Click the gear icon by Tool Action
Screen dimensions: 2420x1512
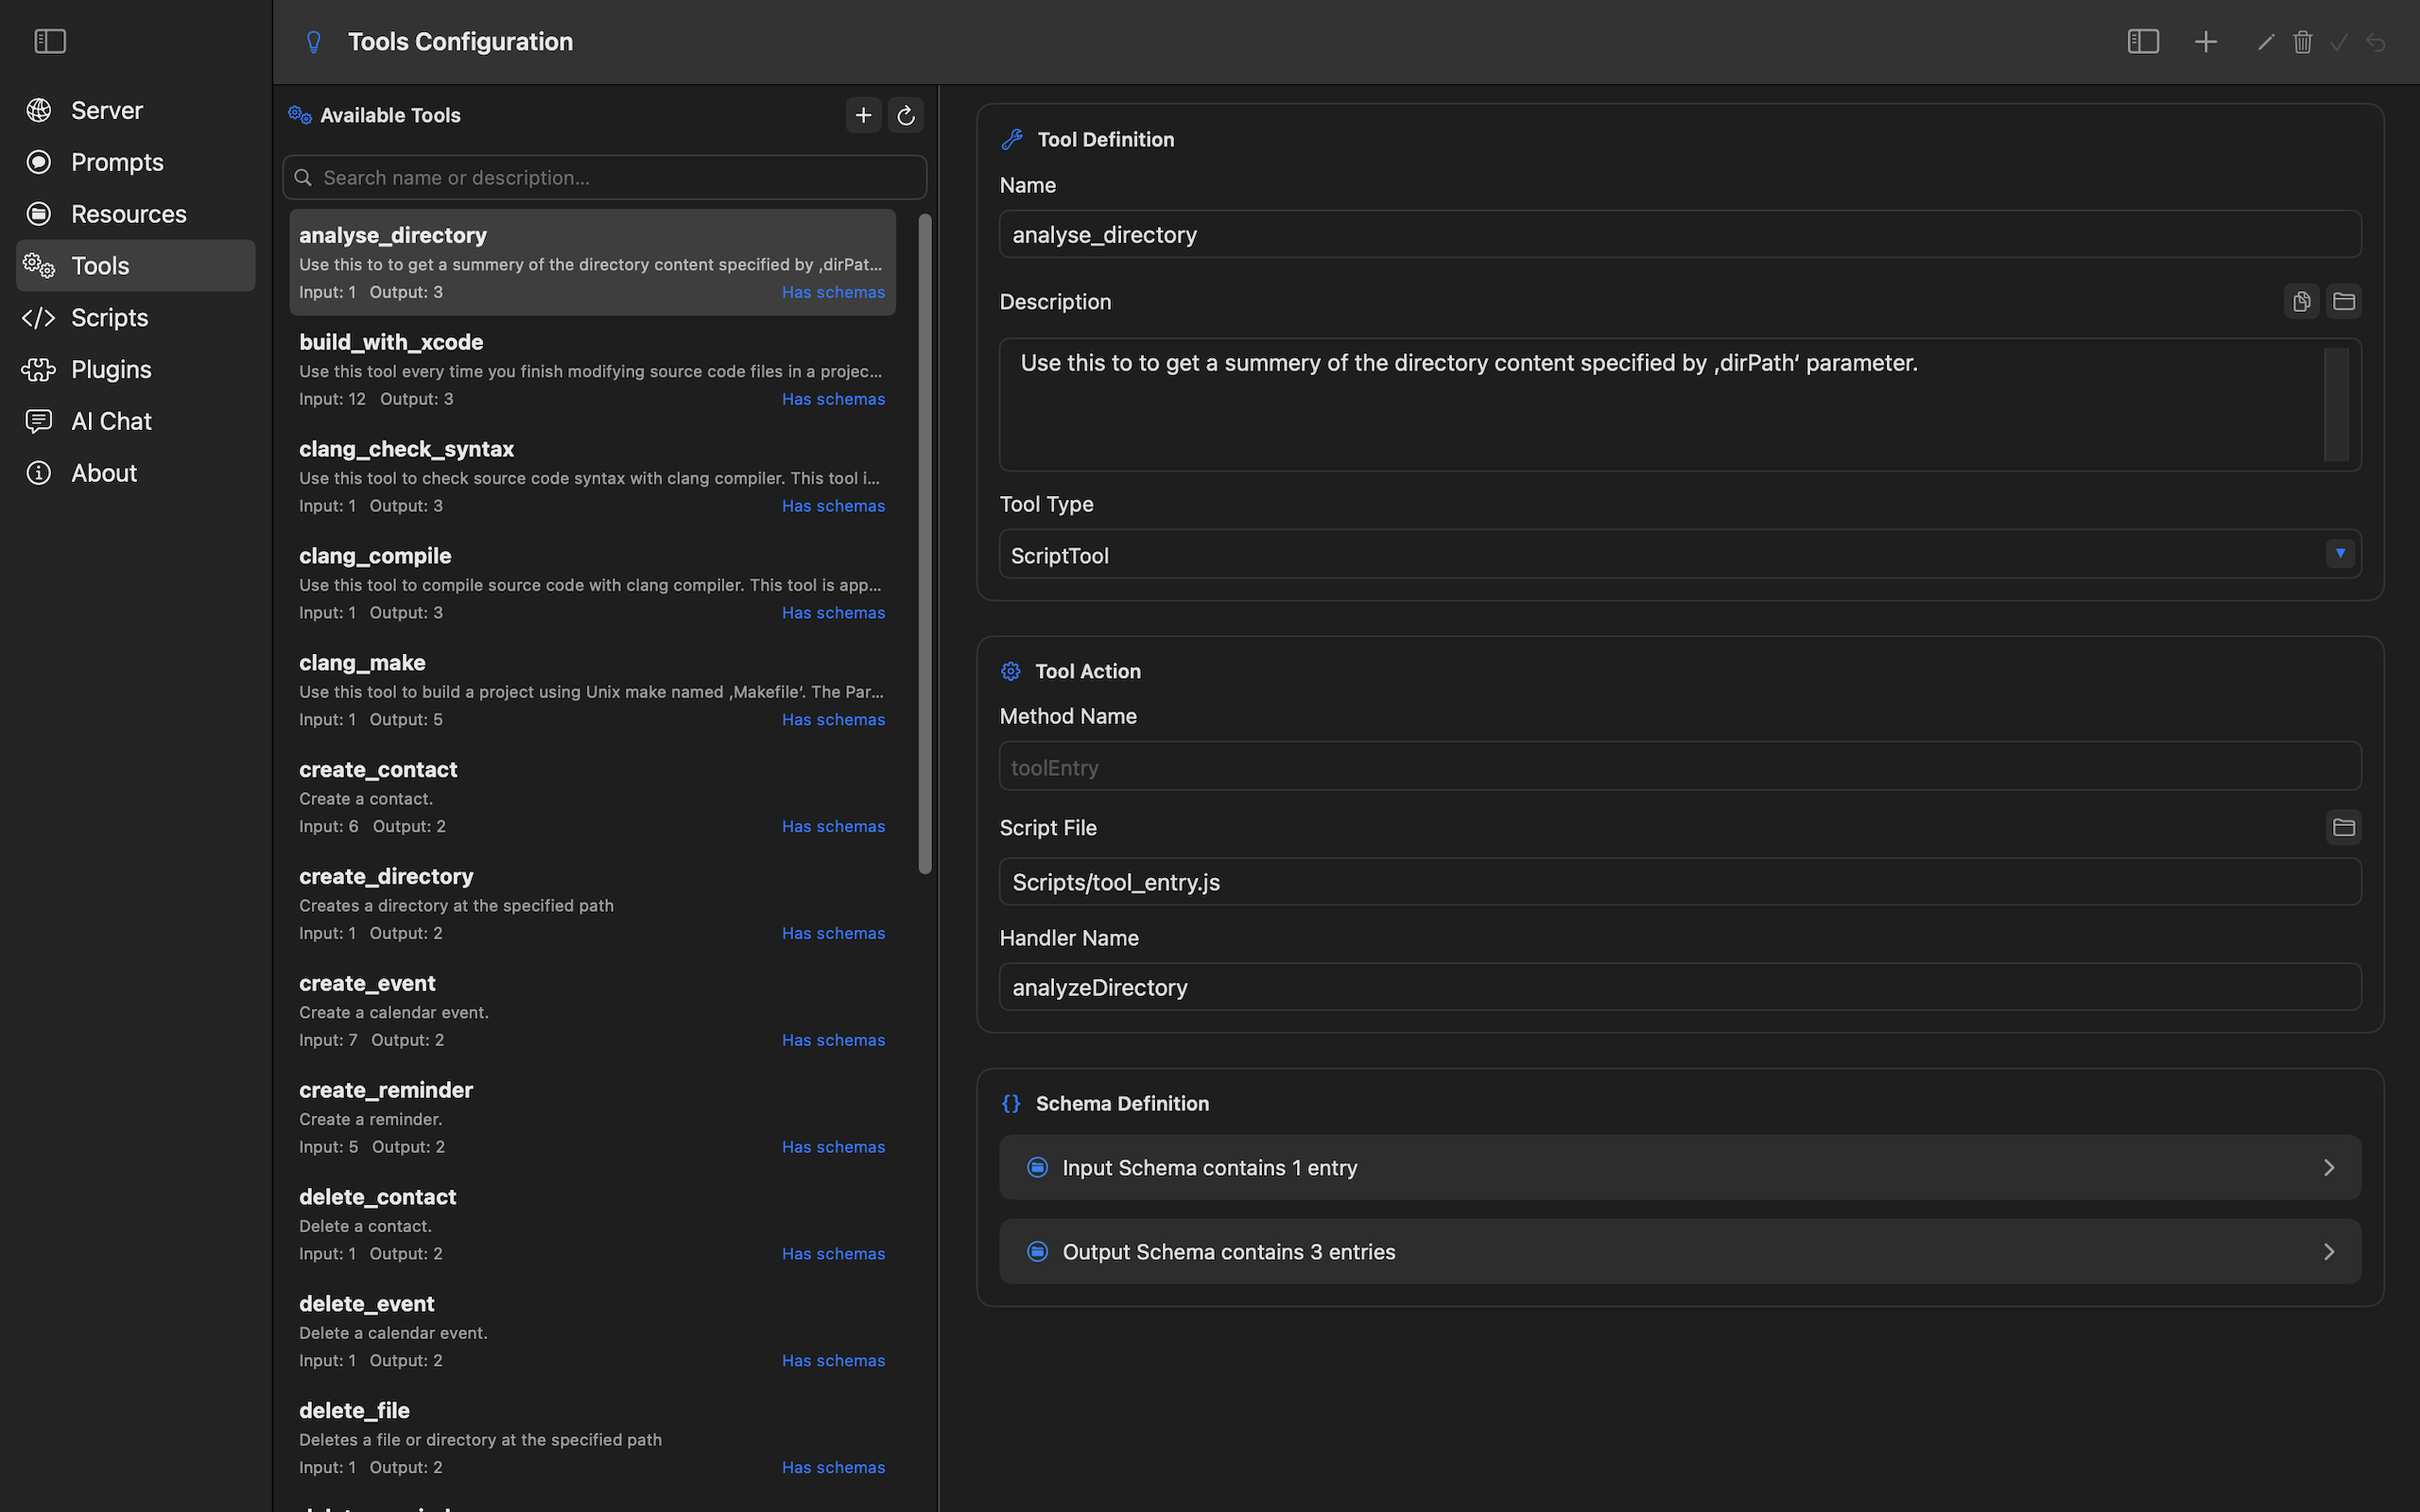coord(1011,671)
